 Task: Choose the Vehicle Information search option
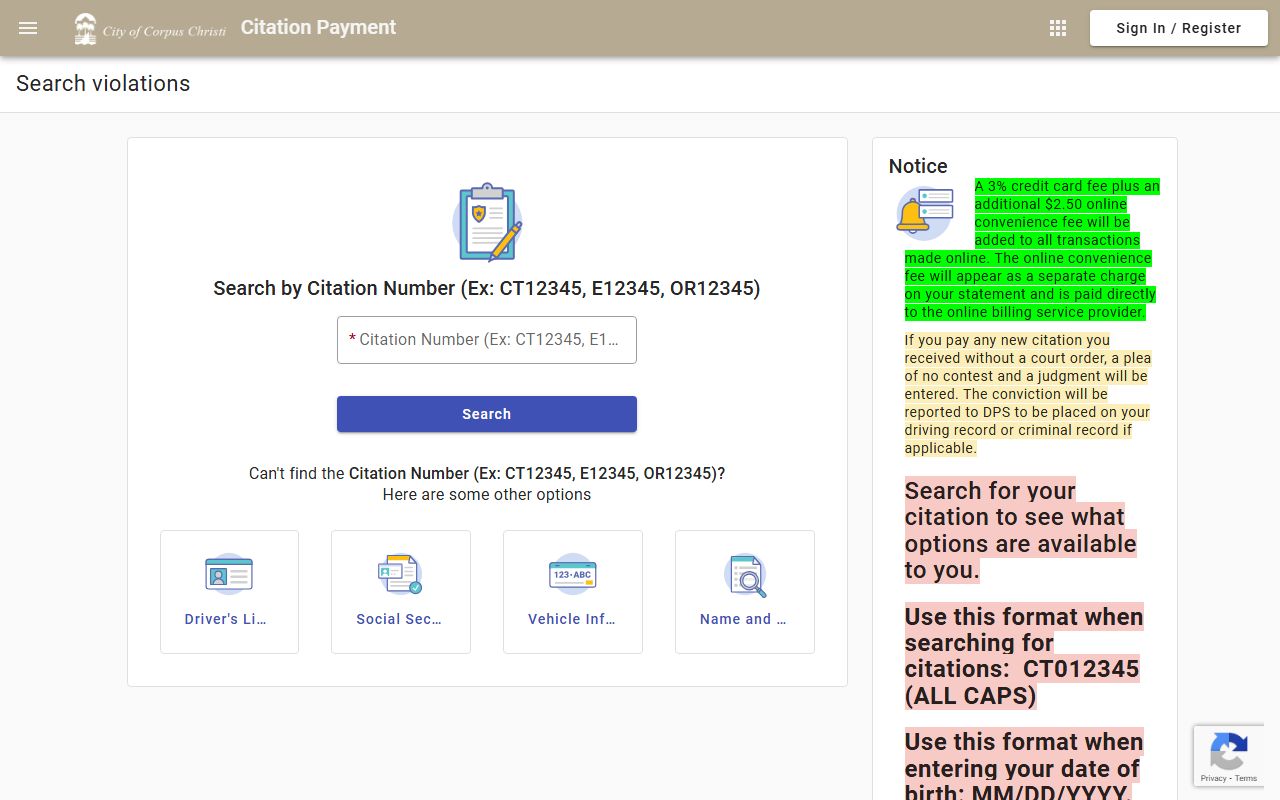pyautogui.click(x=573, y=592)
